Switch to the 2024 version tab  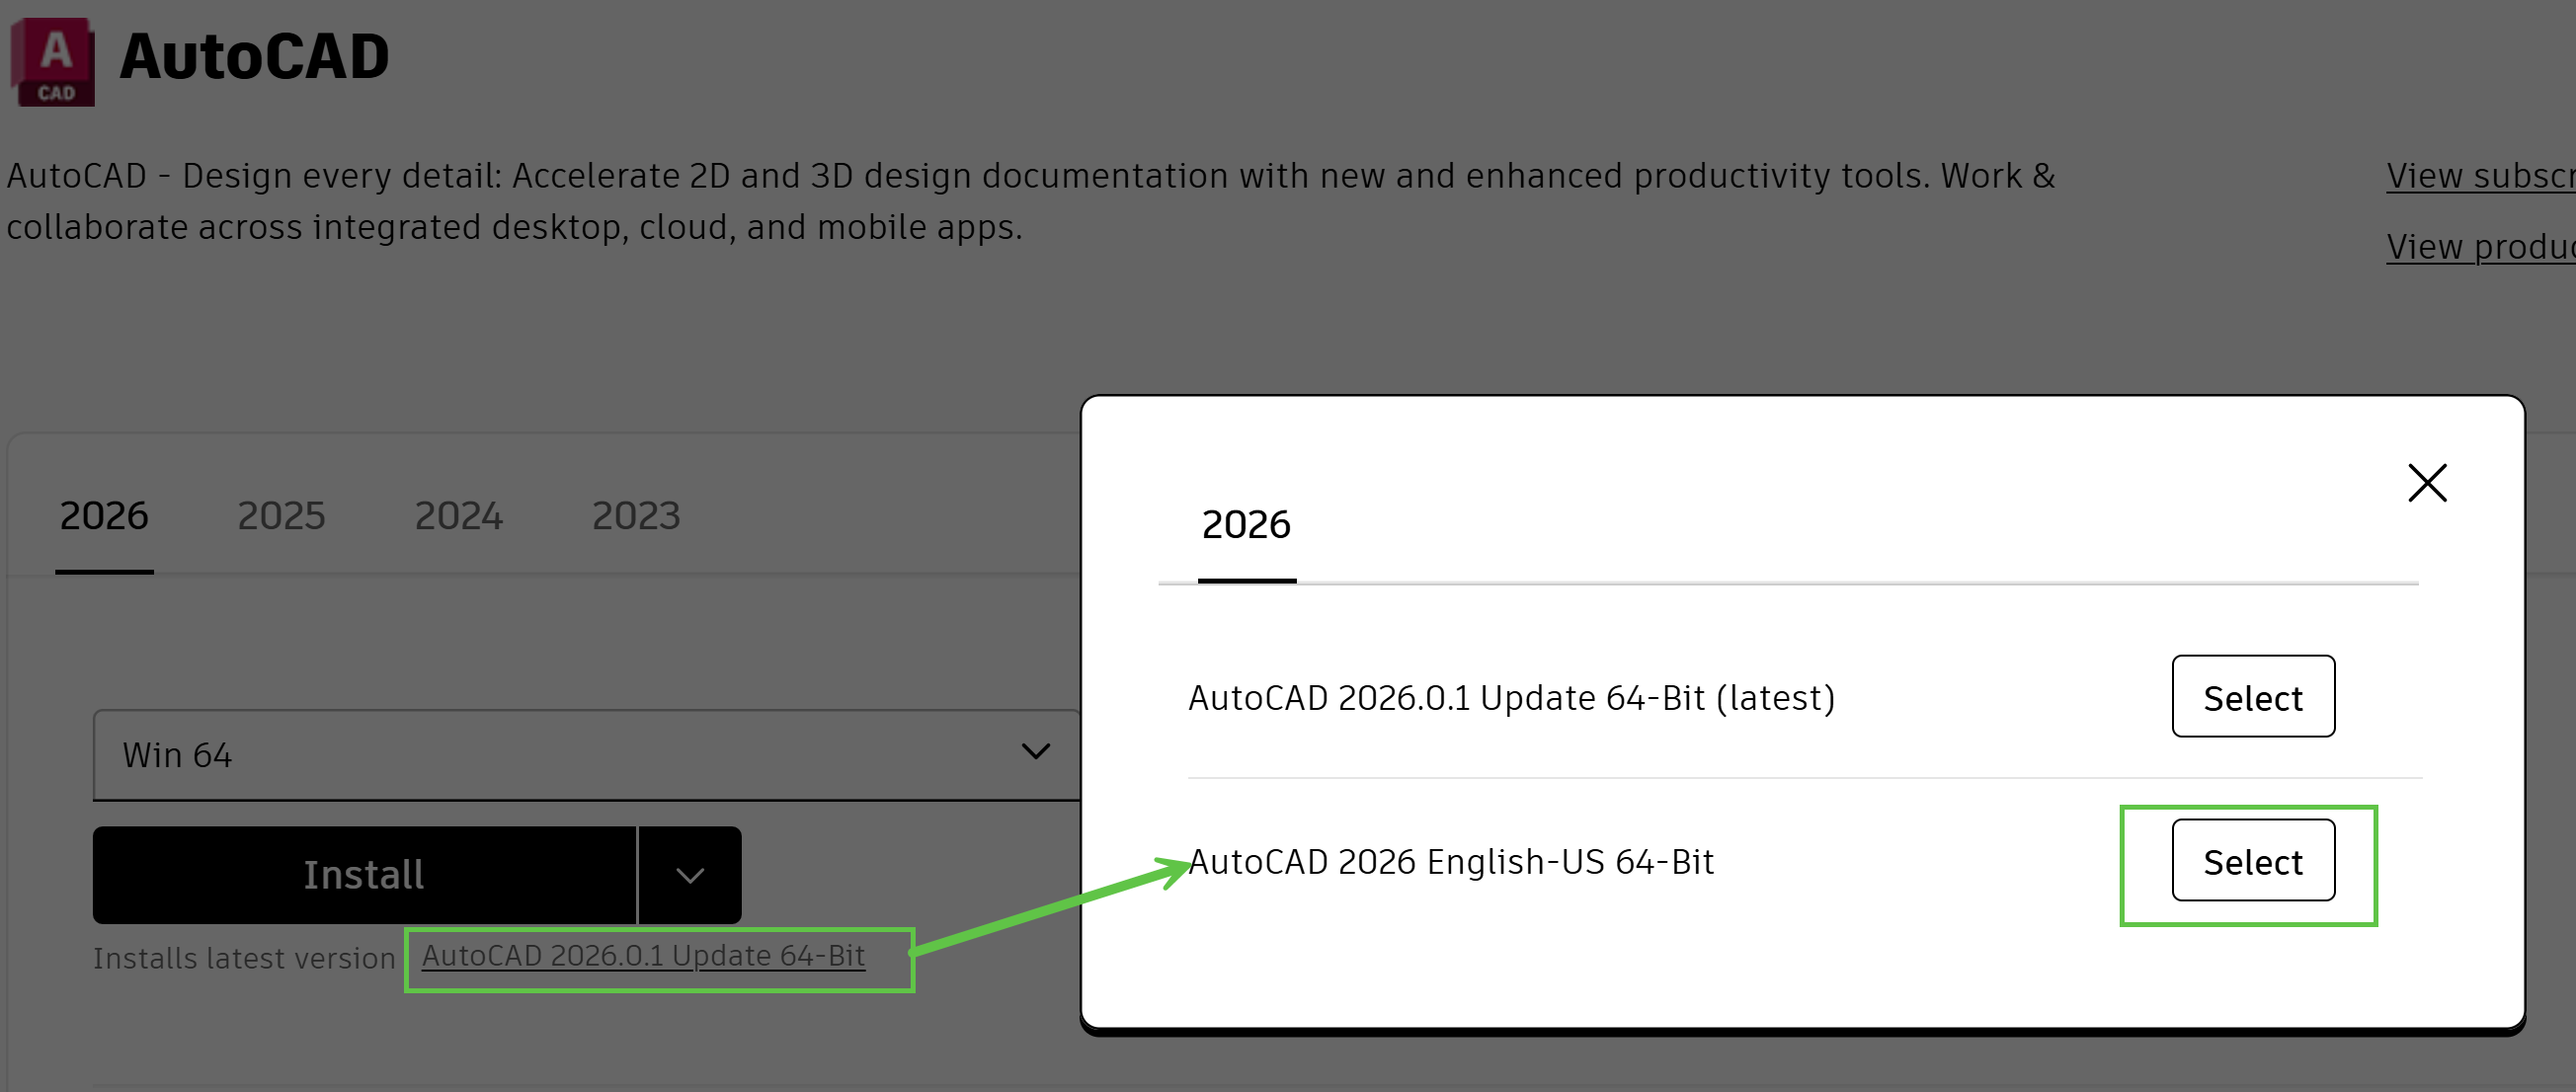[x=458, y=516]
